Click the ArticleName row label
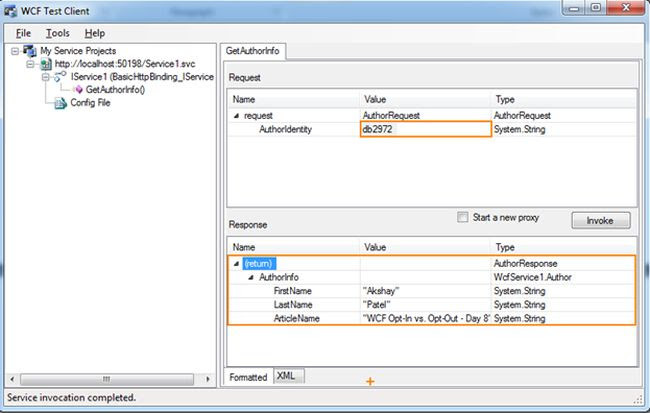 point(296,318)
